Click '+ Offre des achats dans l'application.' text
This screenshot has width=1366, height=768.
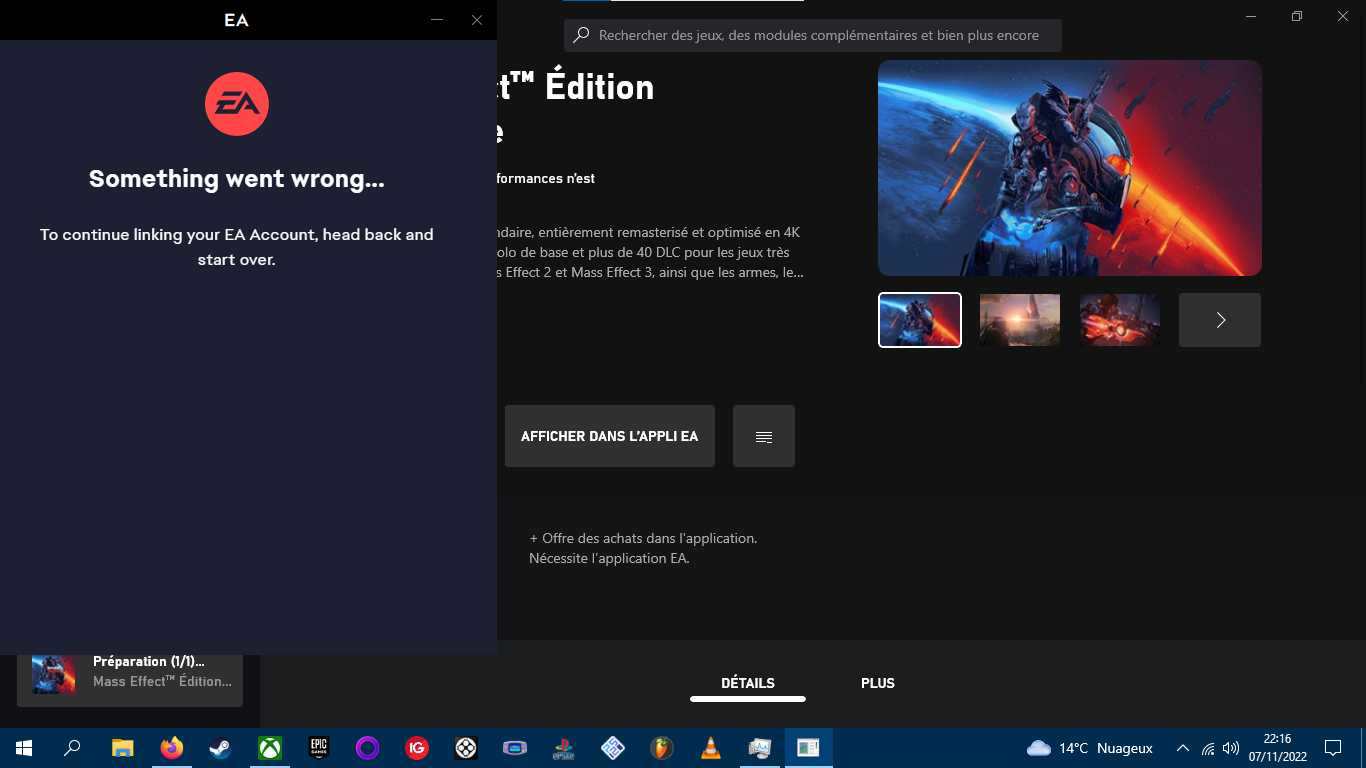[x=643, y=538]
